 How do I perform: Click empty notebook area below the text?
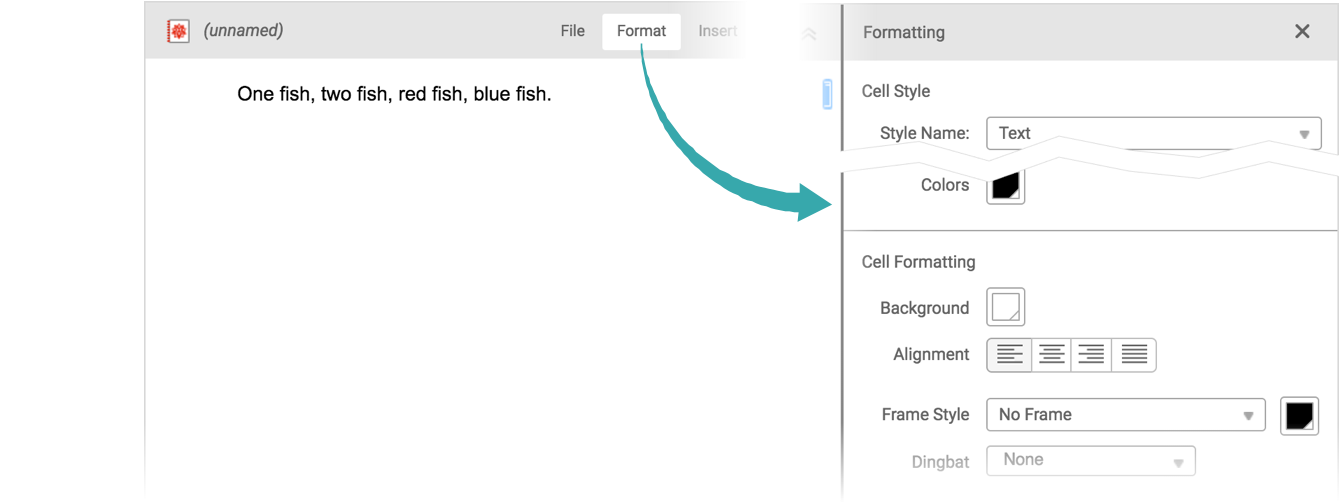pos(445,300)
